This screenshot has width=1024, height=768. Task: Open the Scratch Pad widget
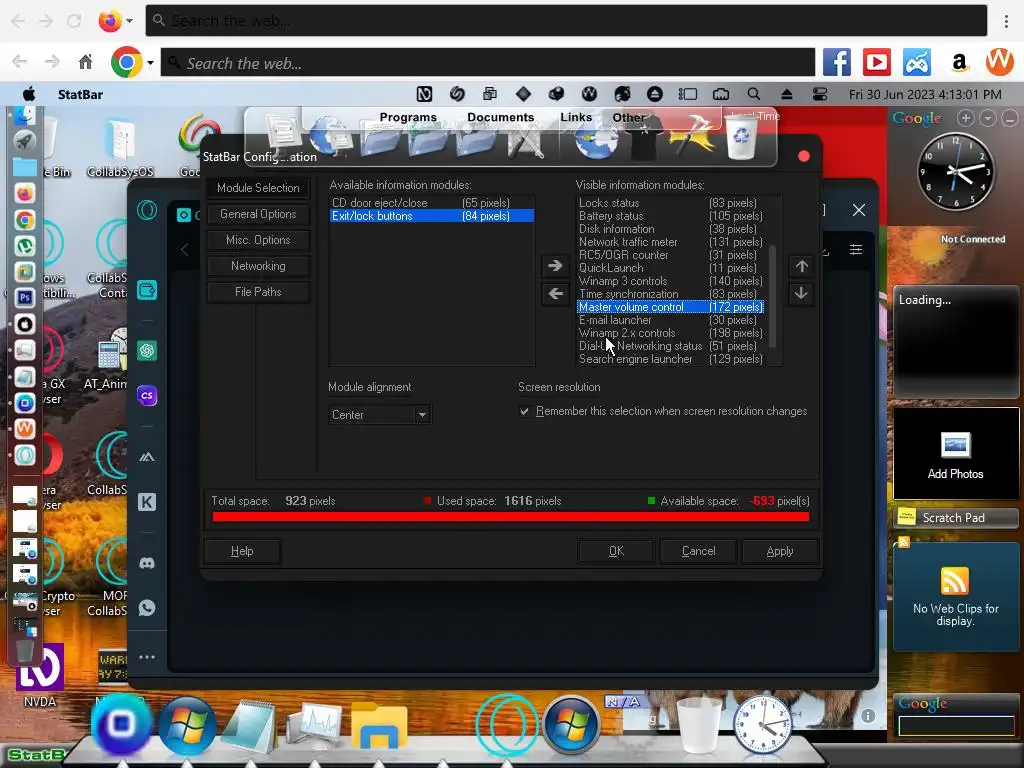pyautogui.click(x=955, y=517)
